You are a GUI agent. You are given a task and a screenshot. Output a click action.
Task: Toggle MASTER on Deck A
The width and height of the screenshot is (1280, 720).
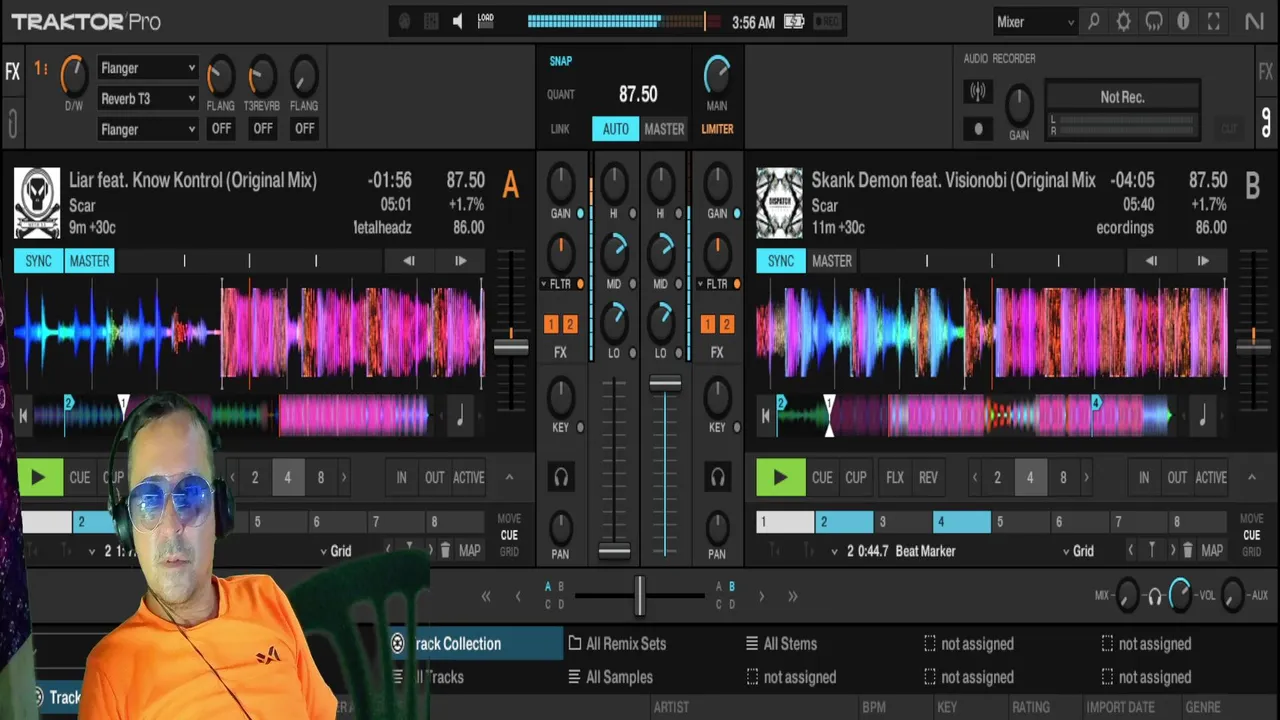(89, 261)
